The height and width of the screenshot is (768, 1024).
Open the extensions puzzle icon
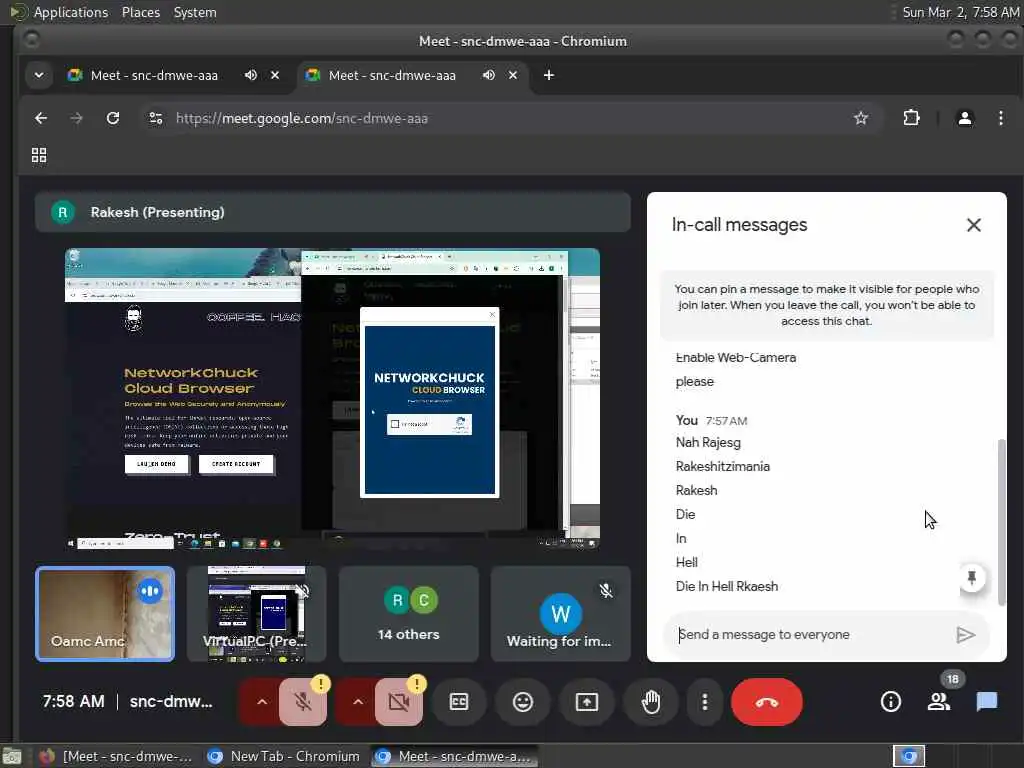(x=911, y=118)
